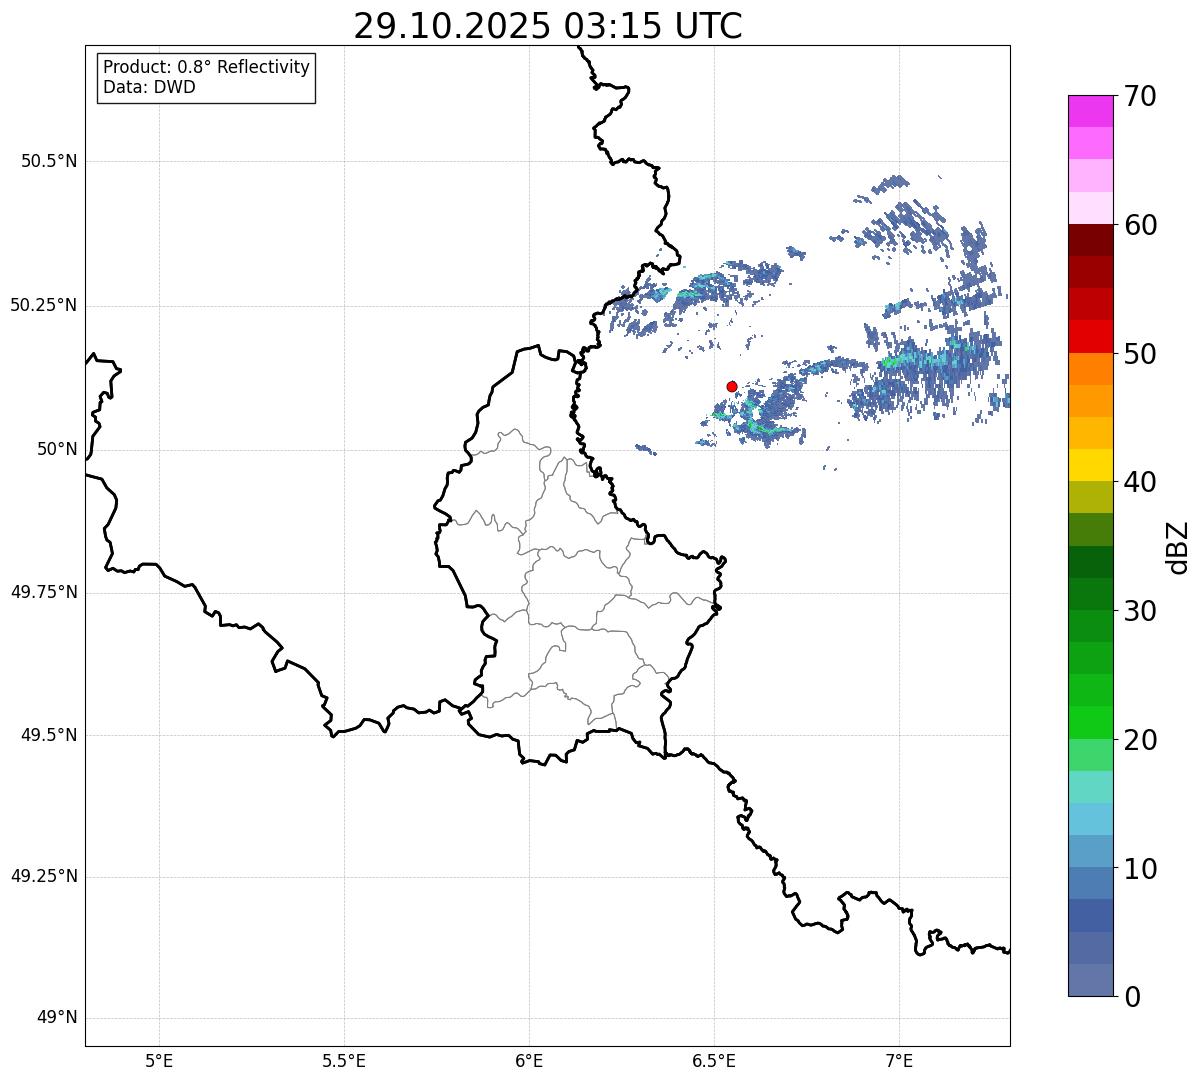This screenshot has width=1202, height=1081.
Task: Click the 5°E longitude label
Action: (159, 1061)
